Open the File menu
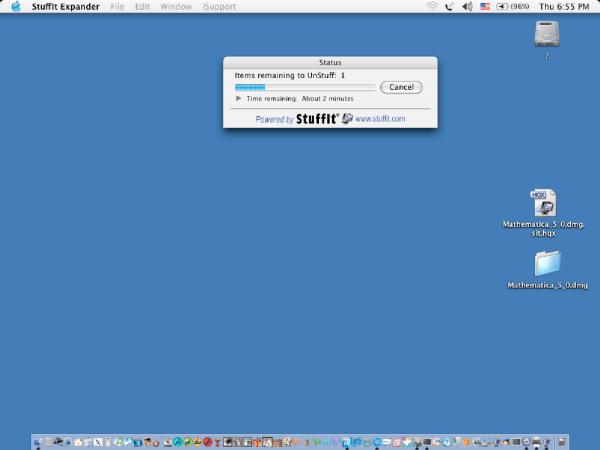This screenshot has width=600, height=450. (x=118, y=6)
